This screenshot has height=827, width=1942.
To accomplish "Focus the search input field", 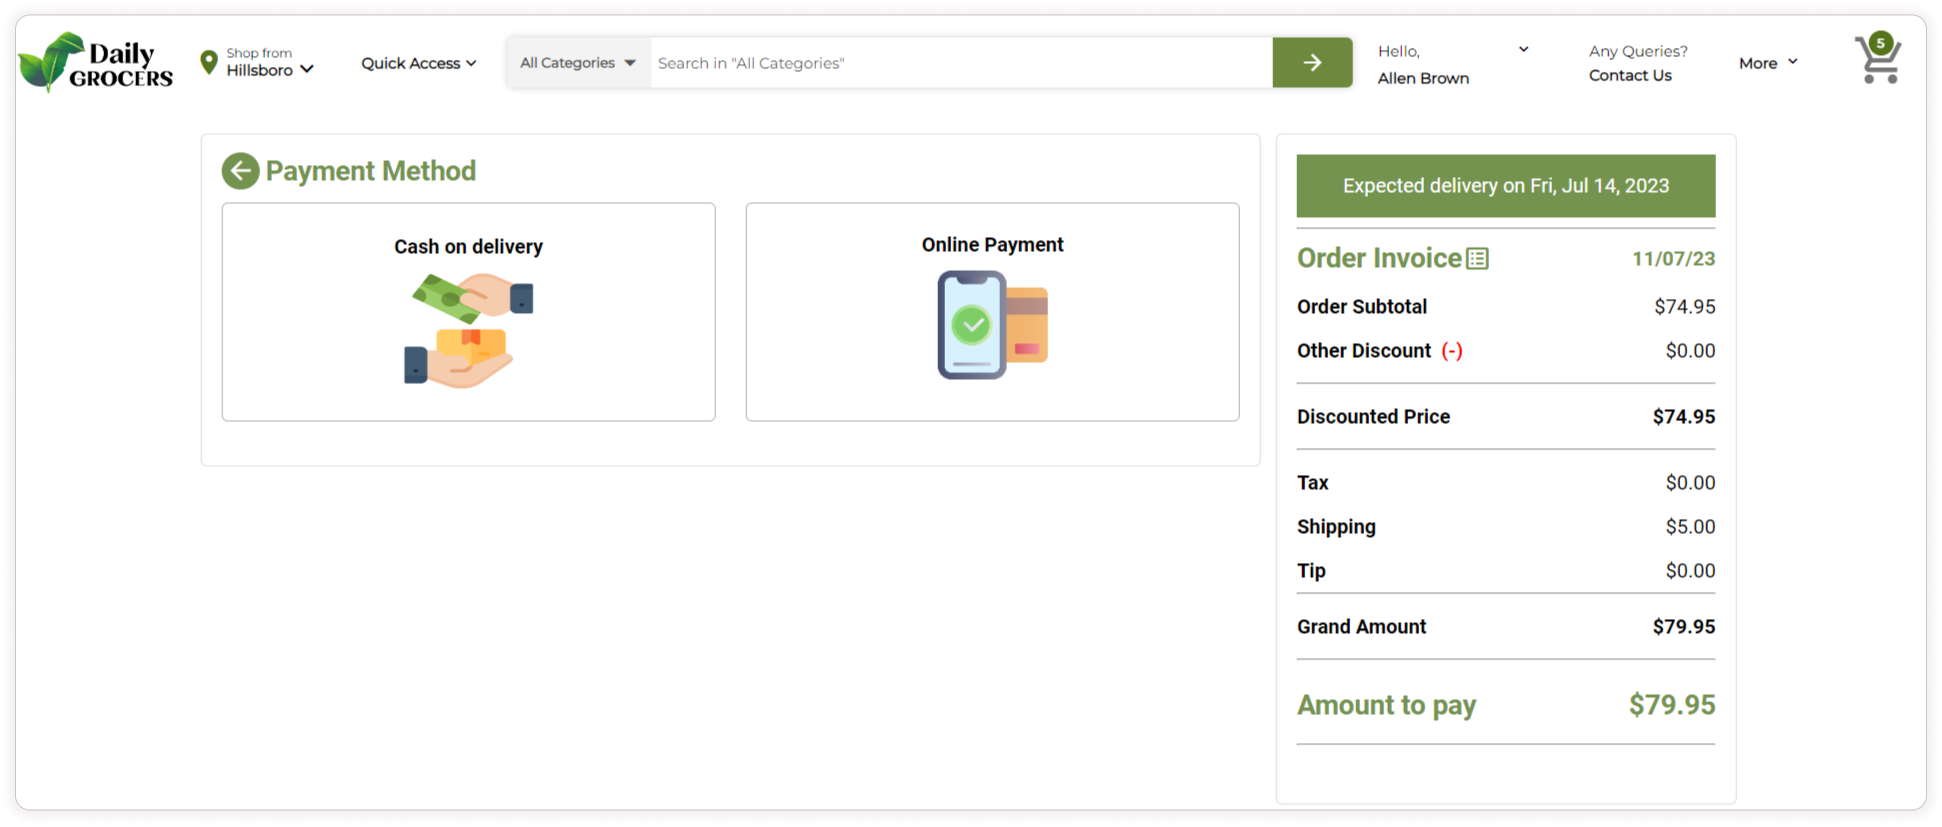I will tap(961, 63).
